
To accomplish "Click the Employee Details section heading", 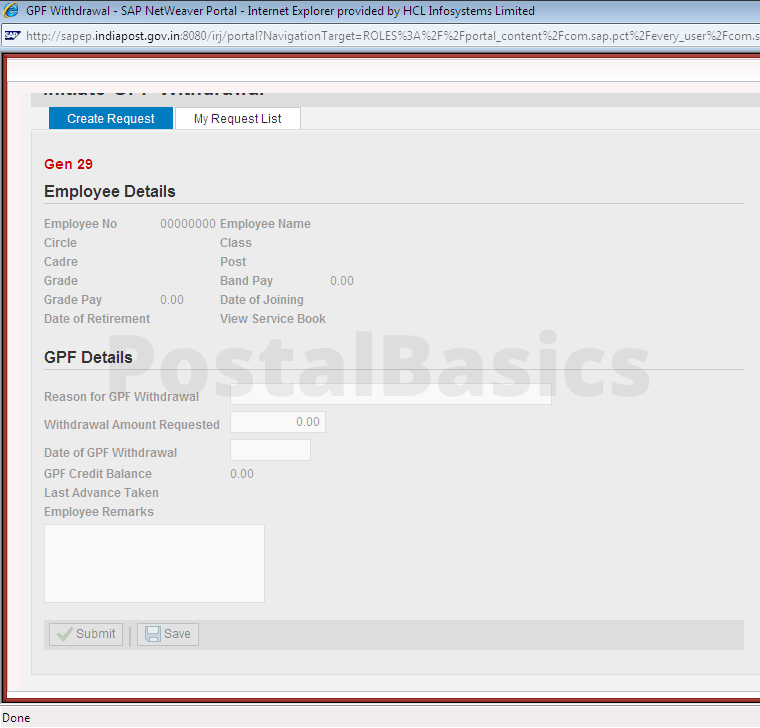I will tap(110, 191).
